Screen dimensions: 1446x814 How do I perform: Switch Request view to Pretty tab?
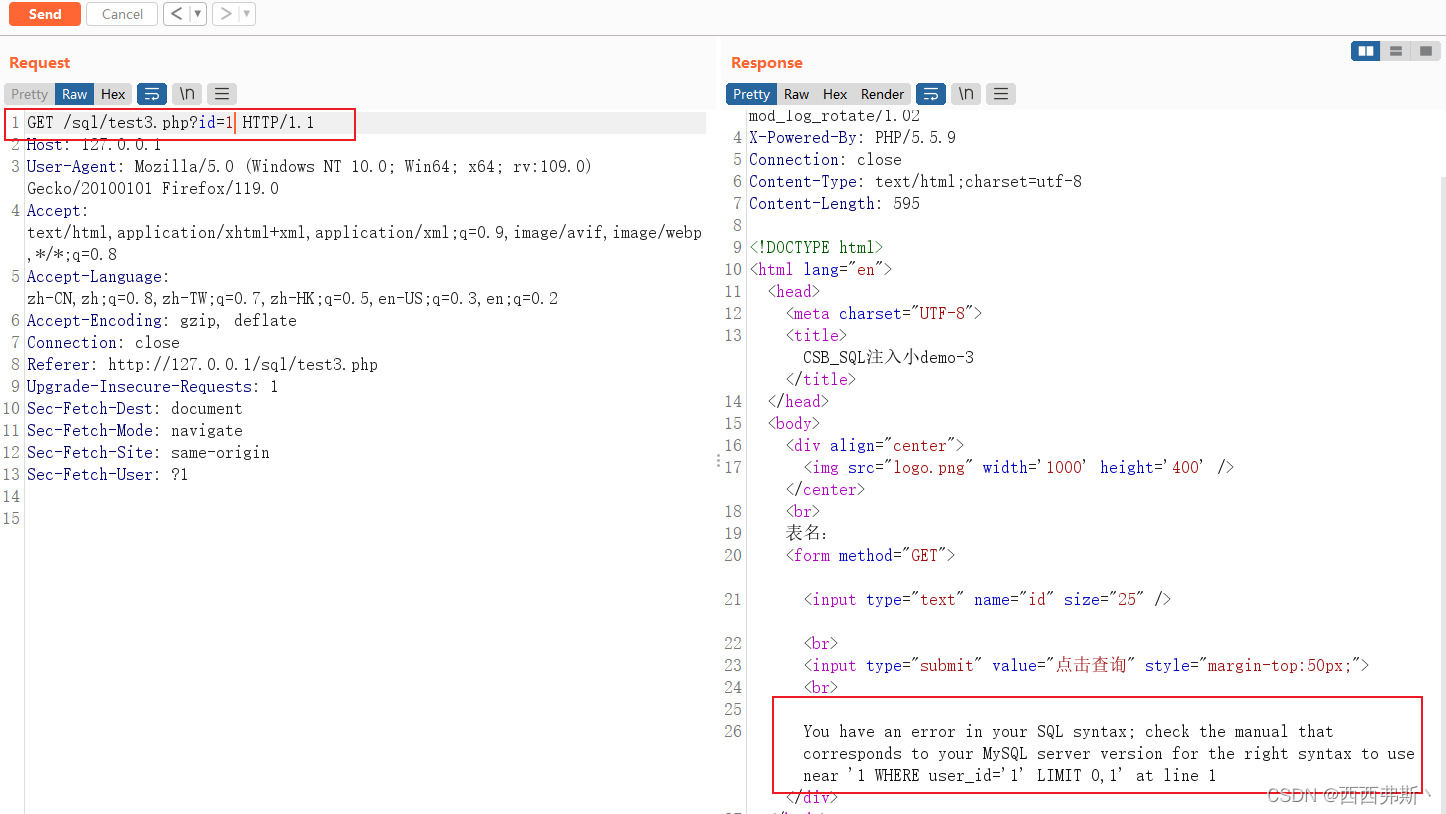pyautogui.click(x=29, y=94)
